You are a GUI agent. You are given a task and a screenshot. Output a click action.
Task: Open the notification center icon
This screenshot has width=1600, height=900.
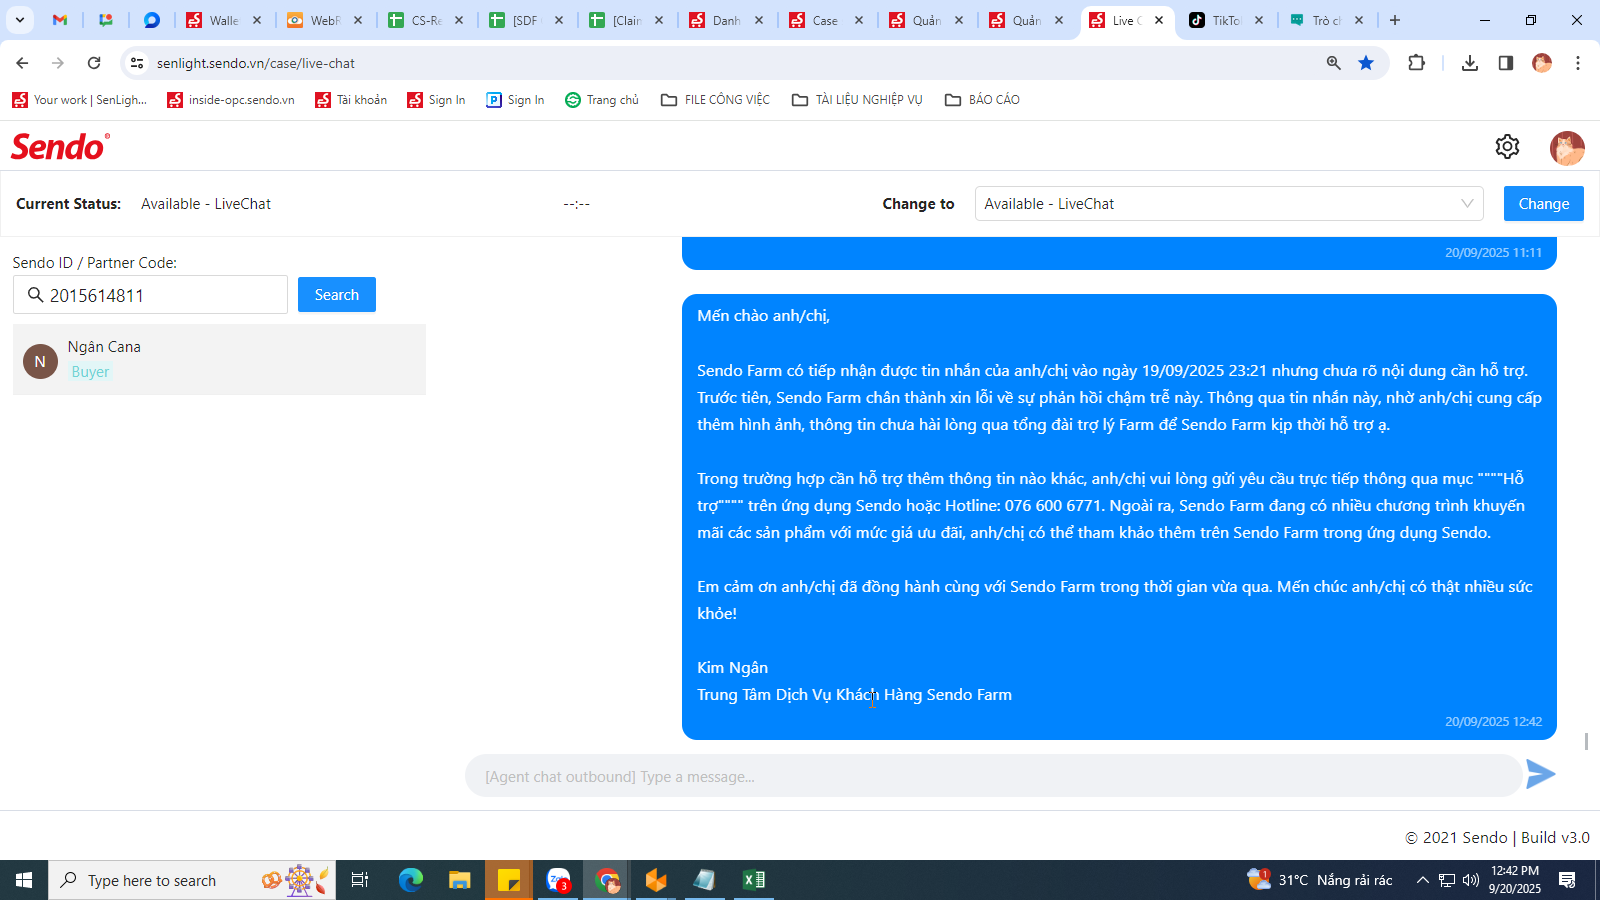tap(1567, 880)
